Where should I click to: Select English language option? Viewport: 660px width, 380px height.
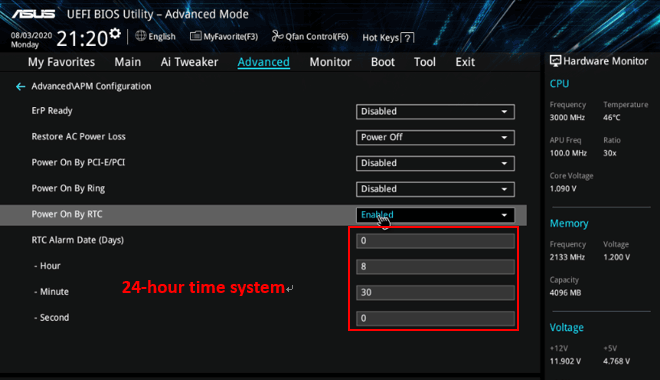(x=162, y=37)
